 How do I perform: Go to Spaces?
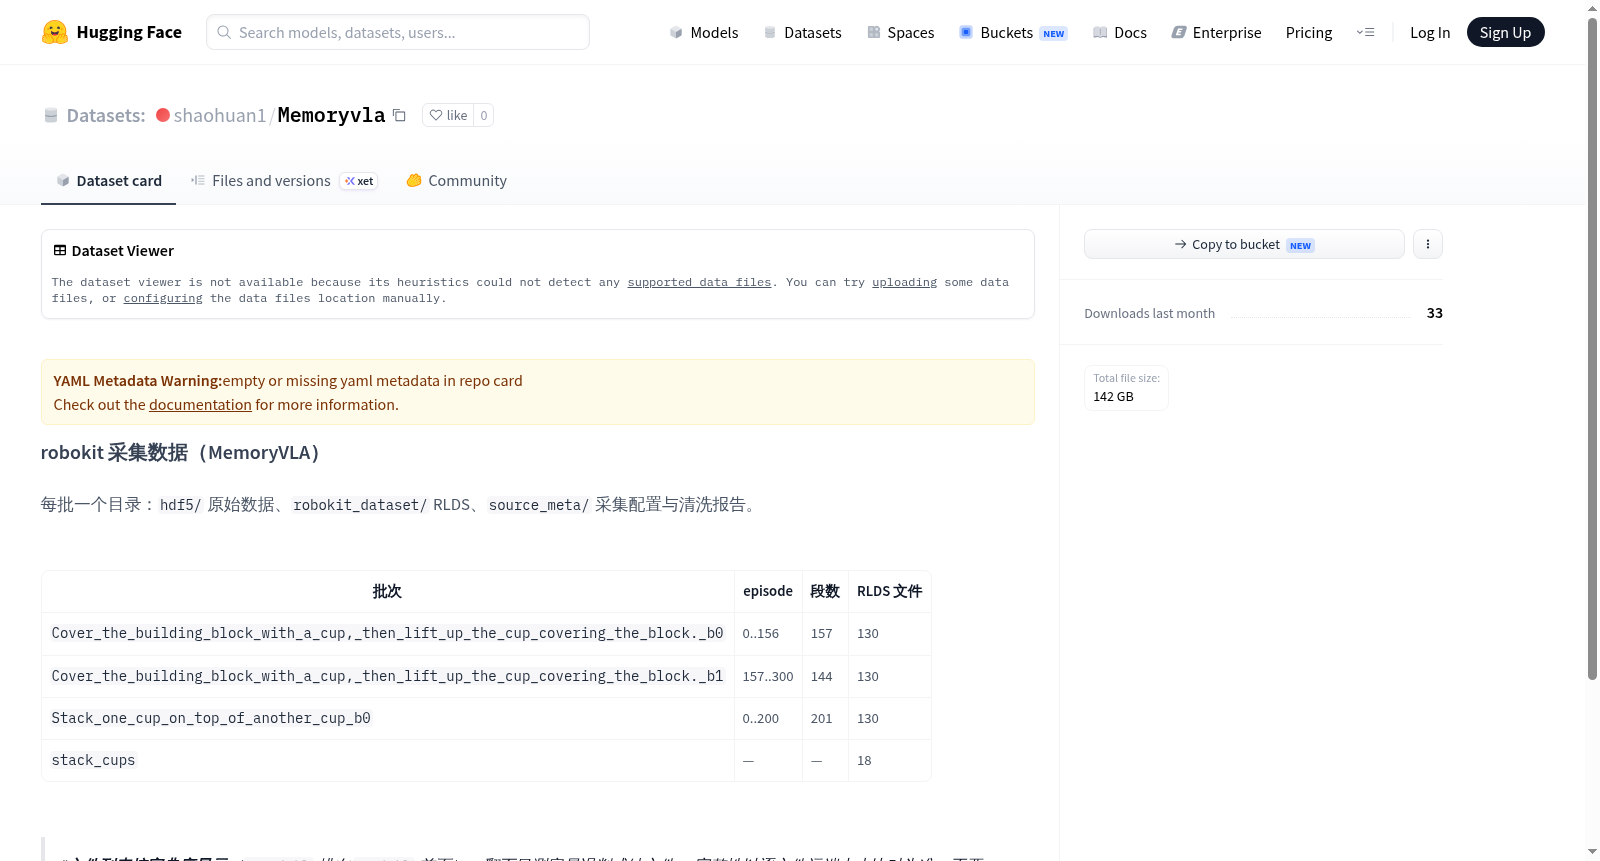(x=901, y=32)
